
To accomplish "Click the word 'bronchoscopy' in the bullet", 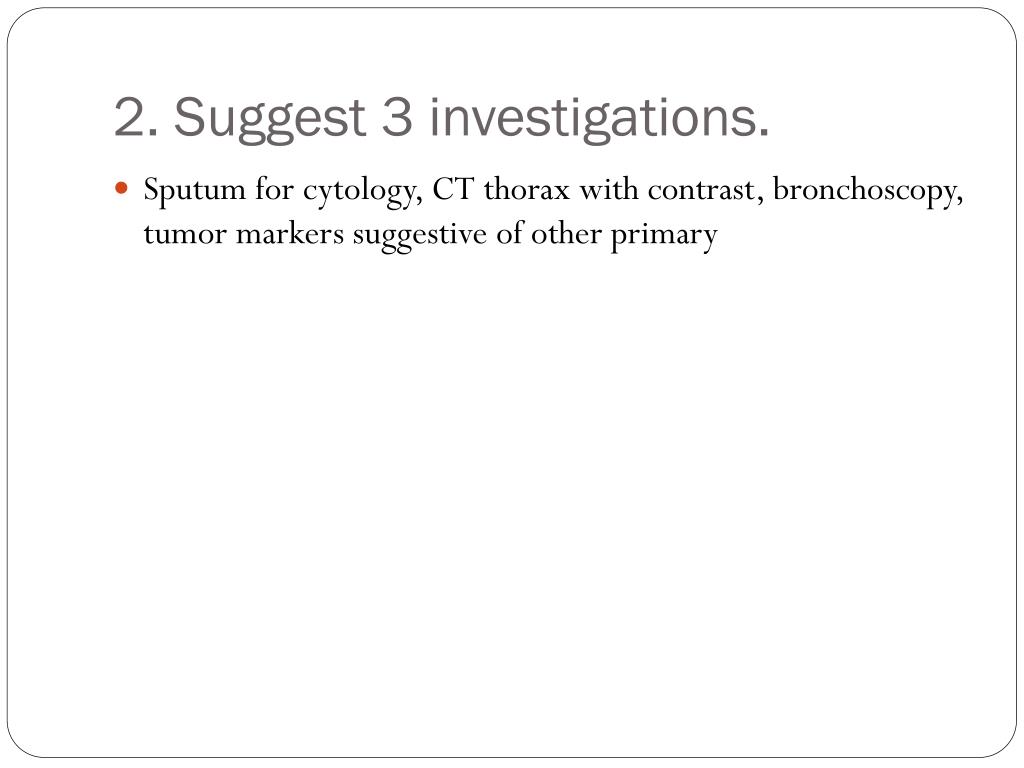I will click(x=868, y=191).
